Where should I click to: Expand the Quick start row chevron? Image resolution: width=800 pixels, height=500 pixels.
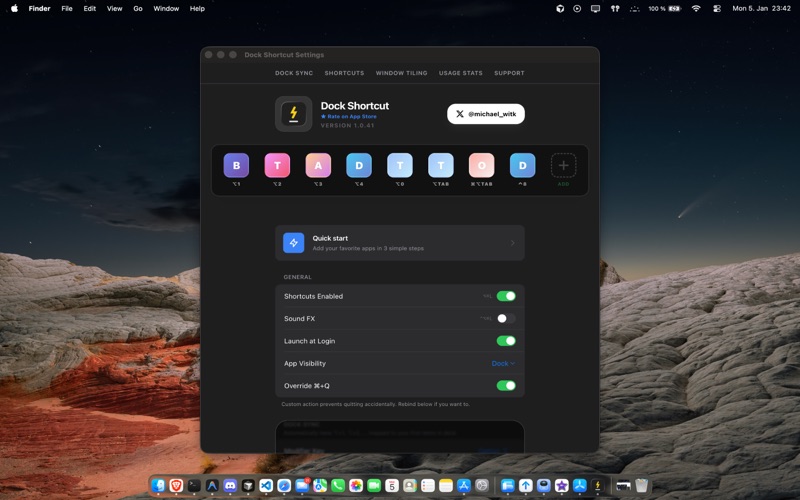513,243
